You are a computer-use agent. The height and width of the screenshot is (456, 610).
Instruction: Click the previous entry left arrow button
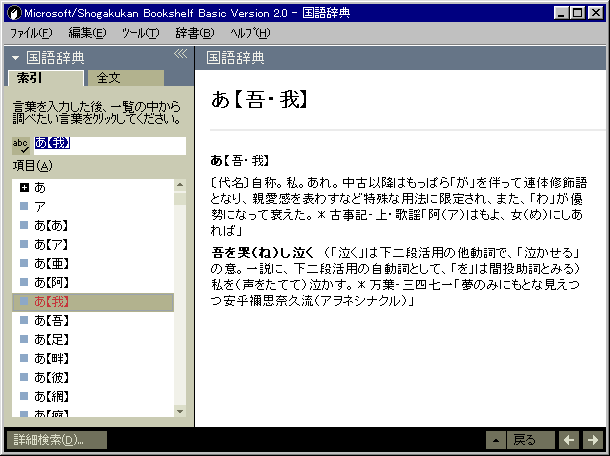click(569, 440)
